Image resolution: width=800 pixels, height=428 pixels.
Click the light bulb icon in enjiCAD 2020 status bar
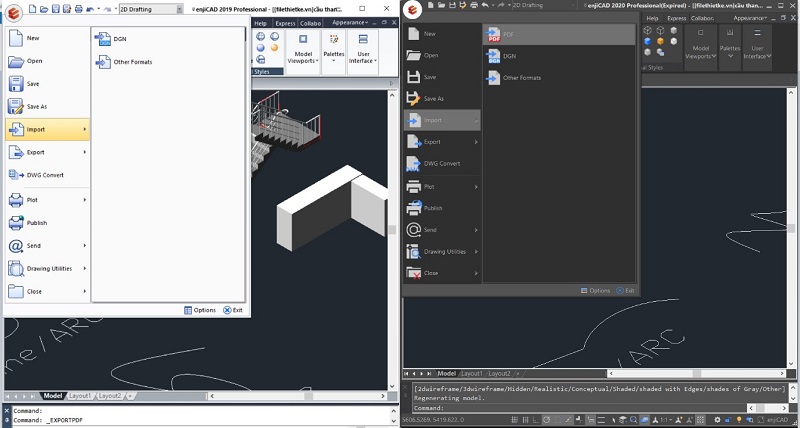pos(739,420)
